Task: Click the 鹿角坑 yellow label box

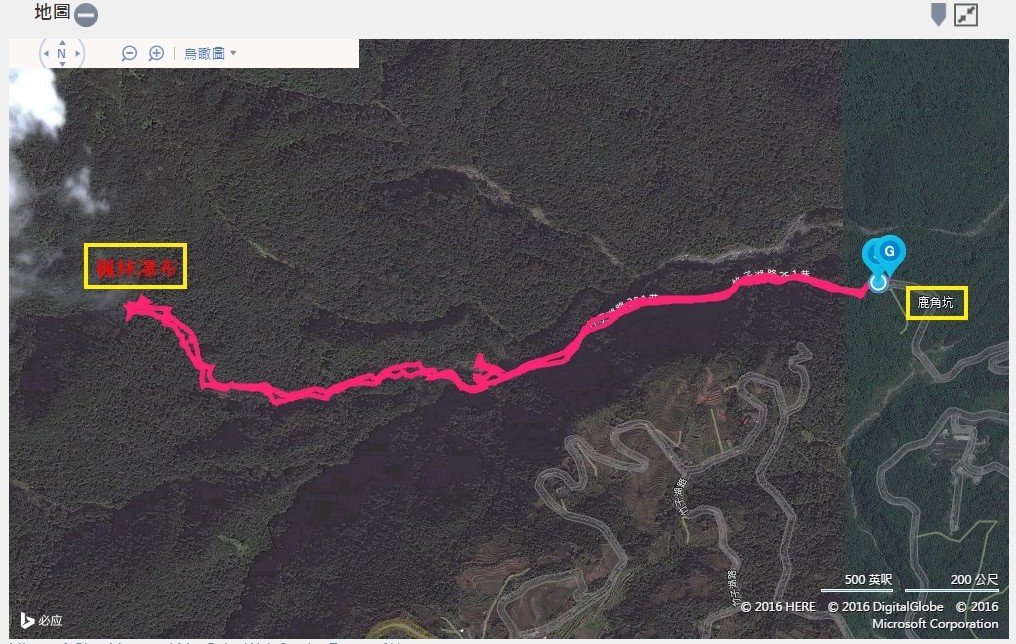Action: (936, 303)
